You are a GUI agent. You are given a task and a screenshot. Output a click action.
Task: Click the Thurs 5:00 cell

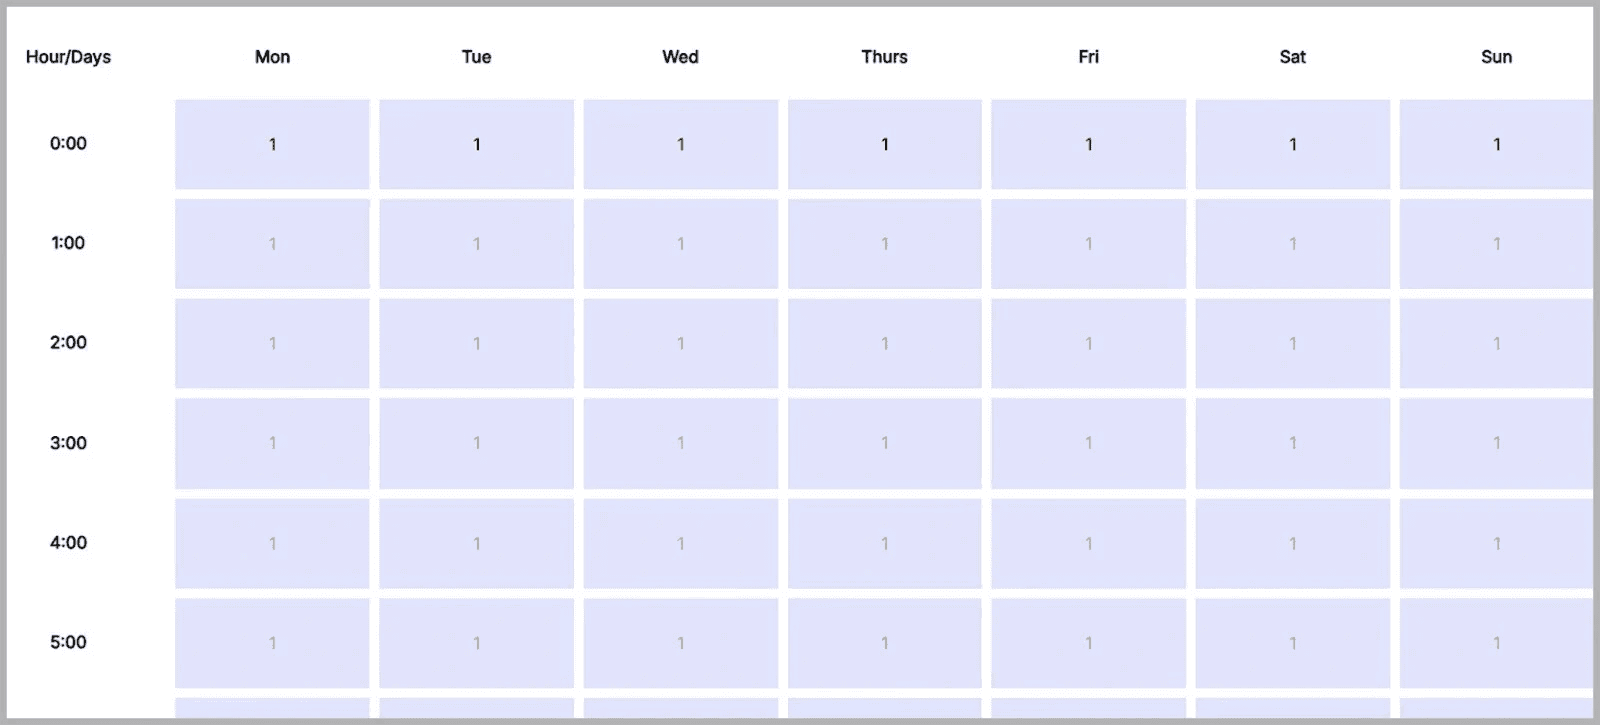click(885, 643)
